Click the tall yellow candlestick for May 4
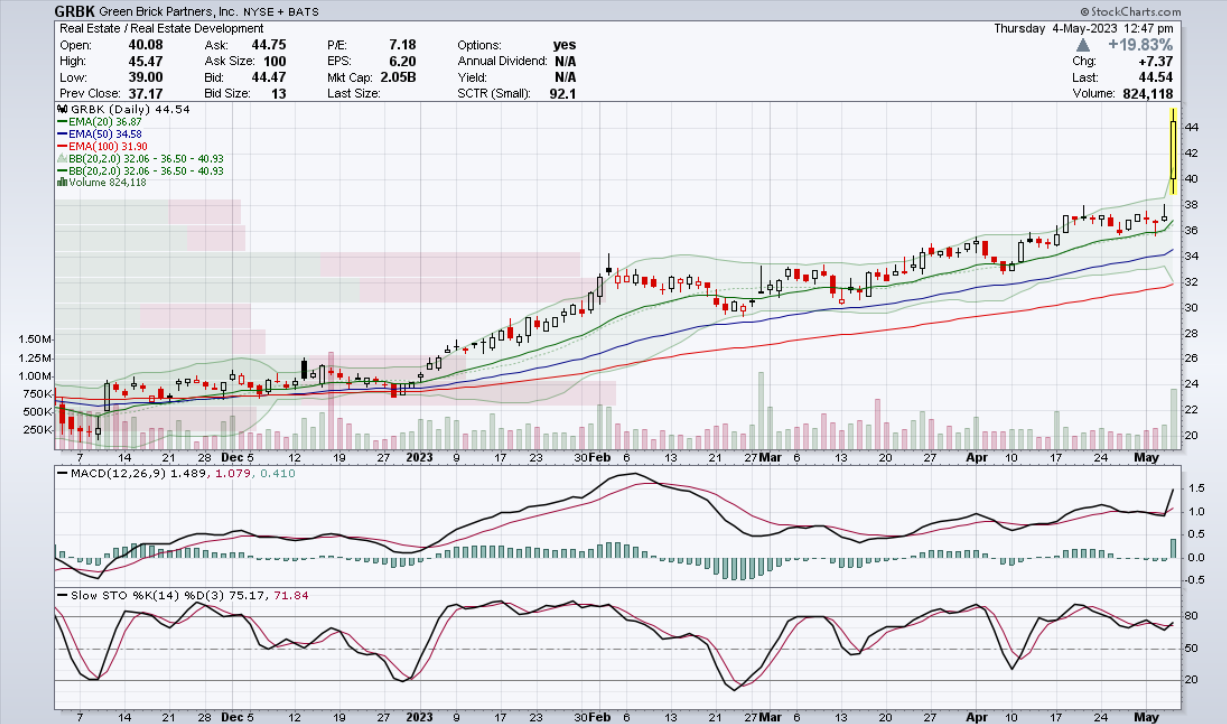 point(1173,153)
